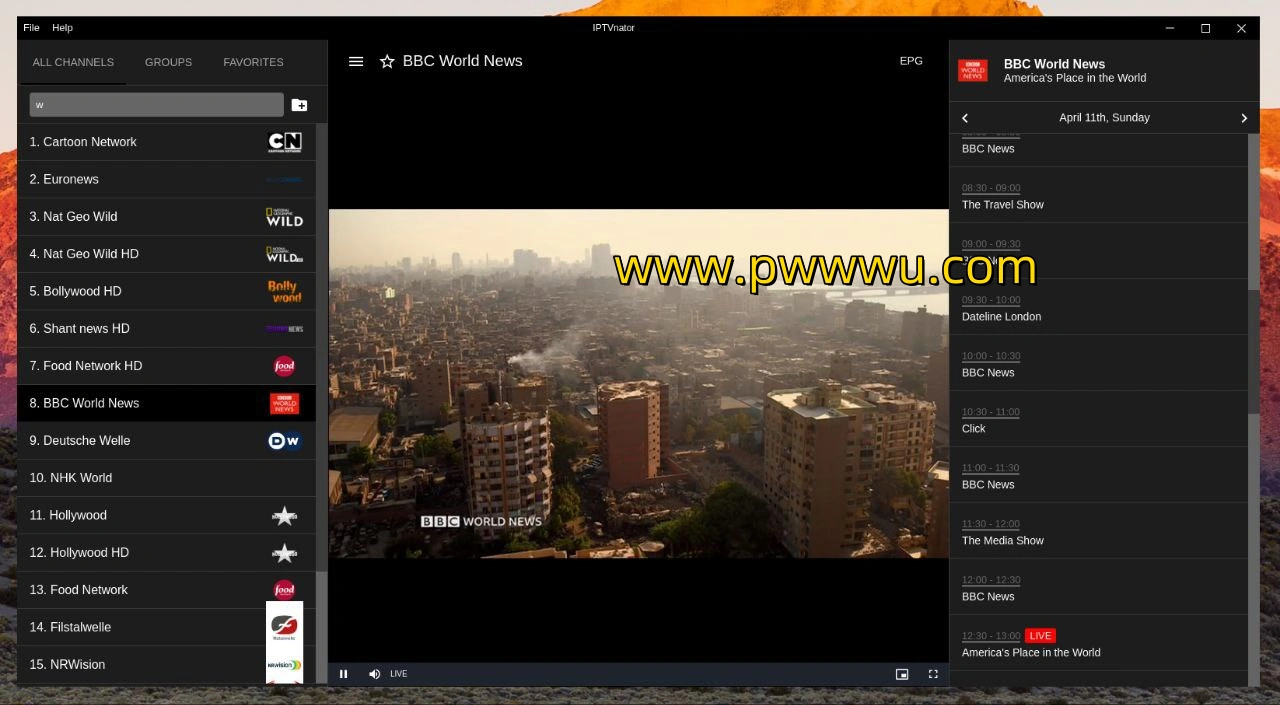
Task: Open the Click program at 10:30
Action: [1100, 420]
